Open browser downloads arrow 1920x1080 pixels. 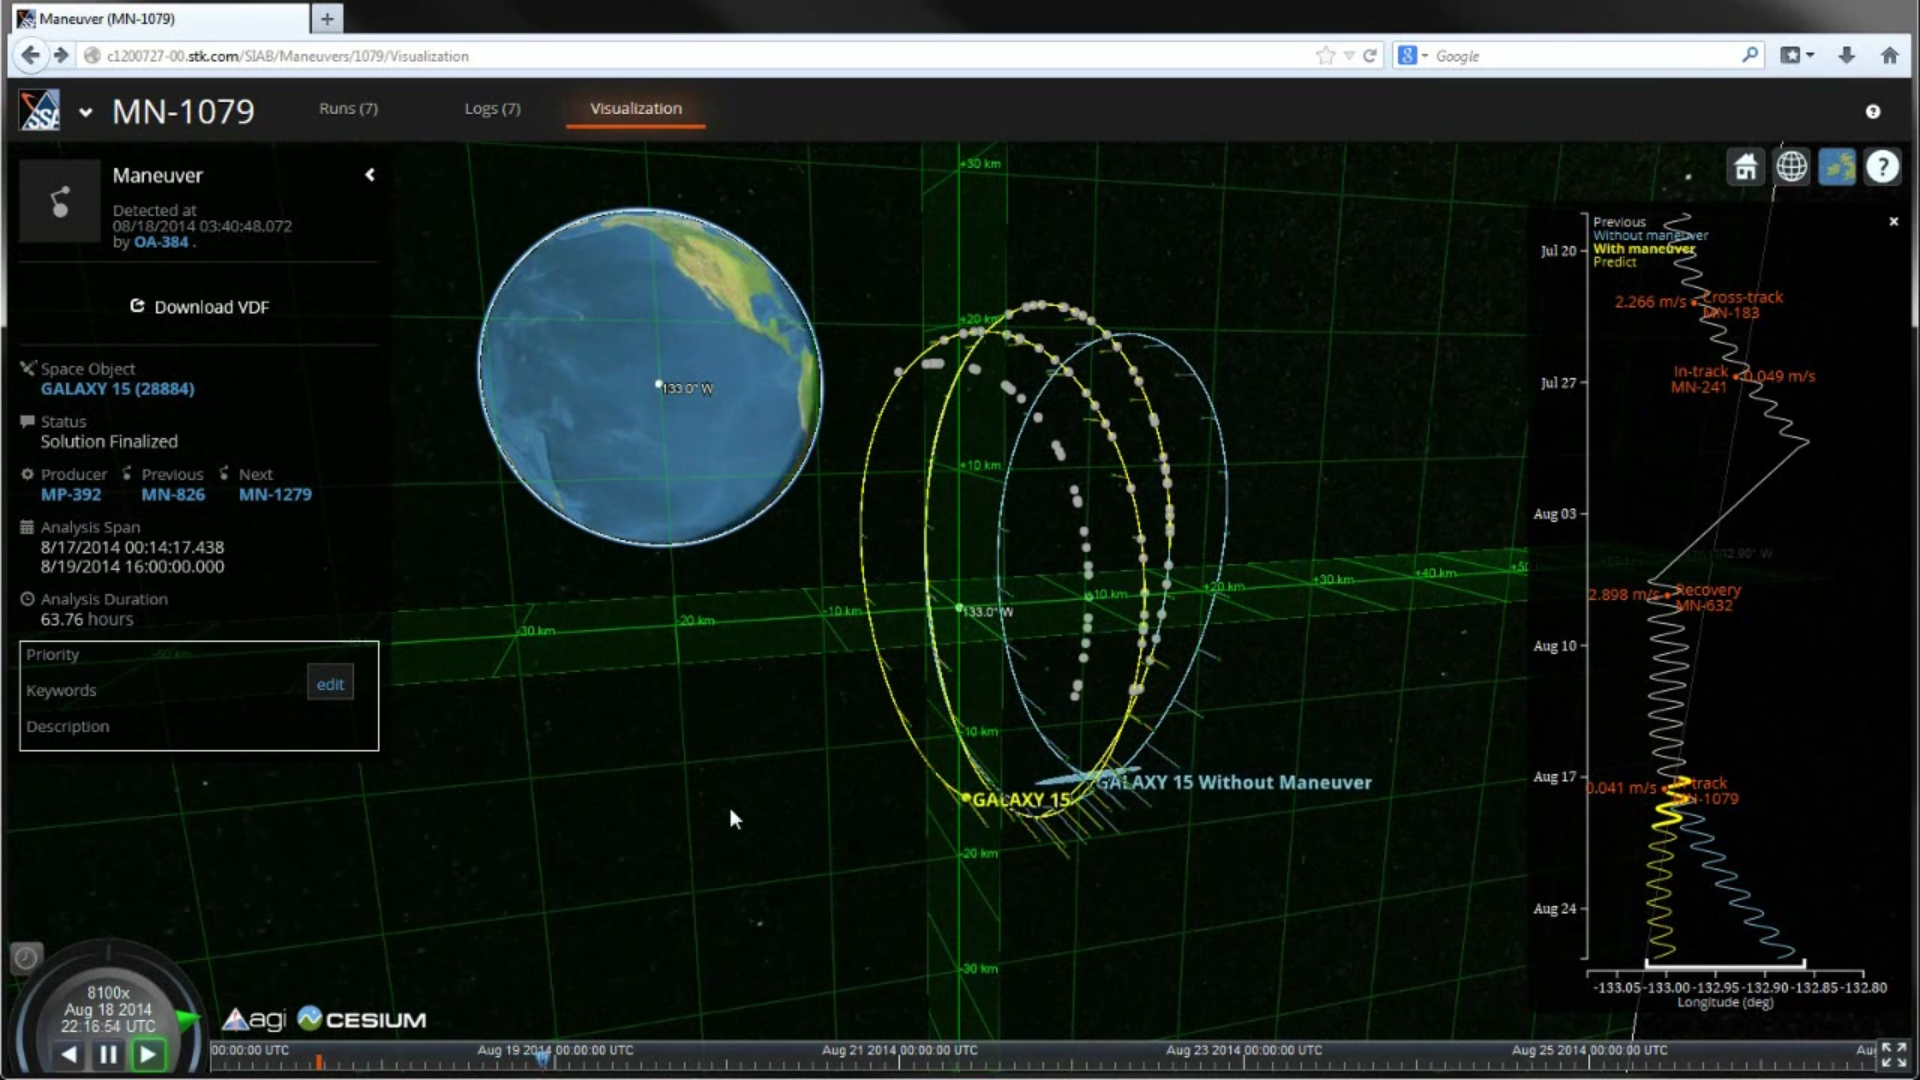(x=1846, y=56)
